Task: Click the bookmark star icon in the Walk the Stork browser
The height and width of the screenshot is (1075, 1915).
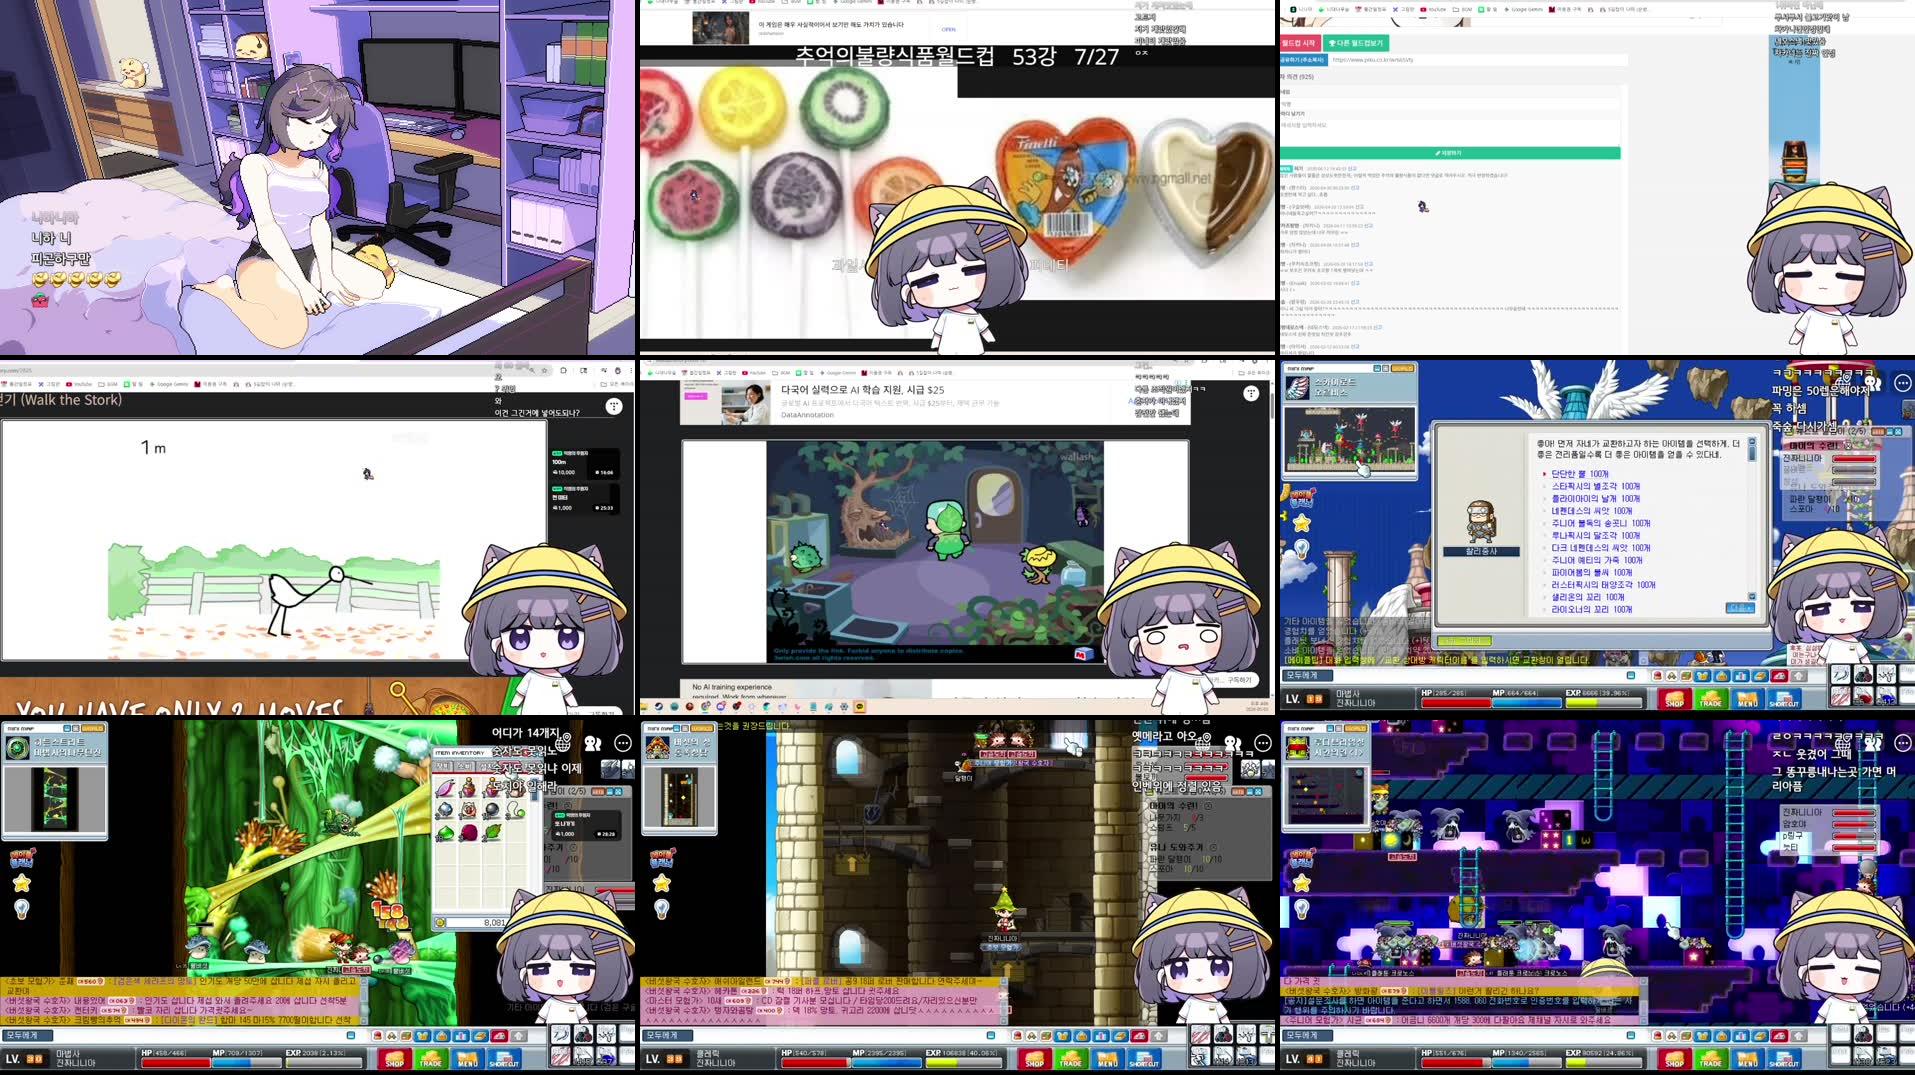Action: [544, 370]
